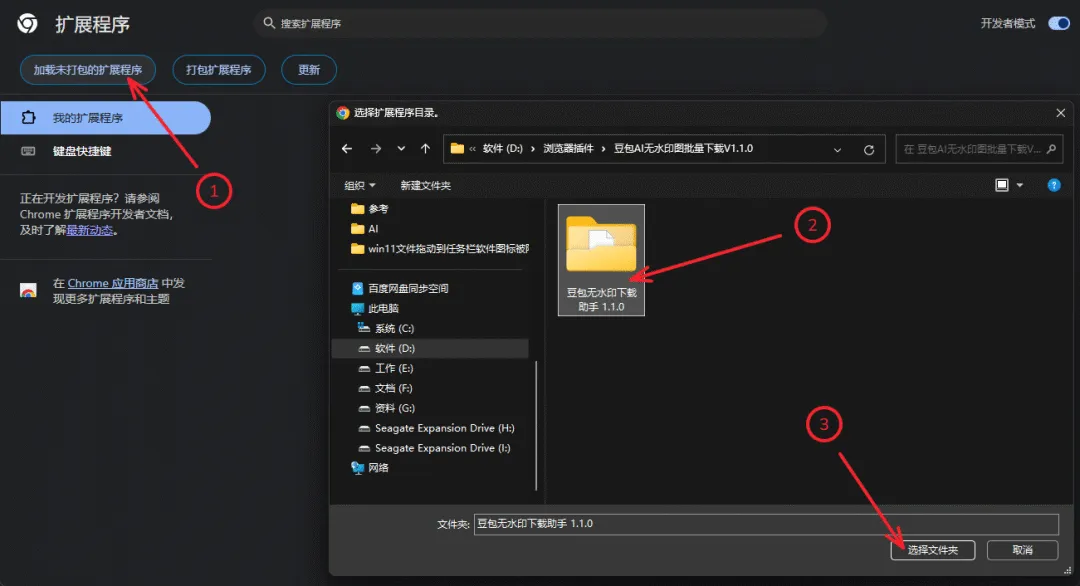Select Seagate Expansion Drive (I:)
This screenshot has width=1080, height=586.
tap(435, 448)
